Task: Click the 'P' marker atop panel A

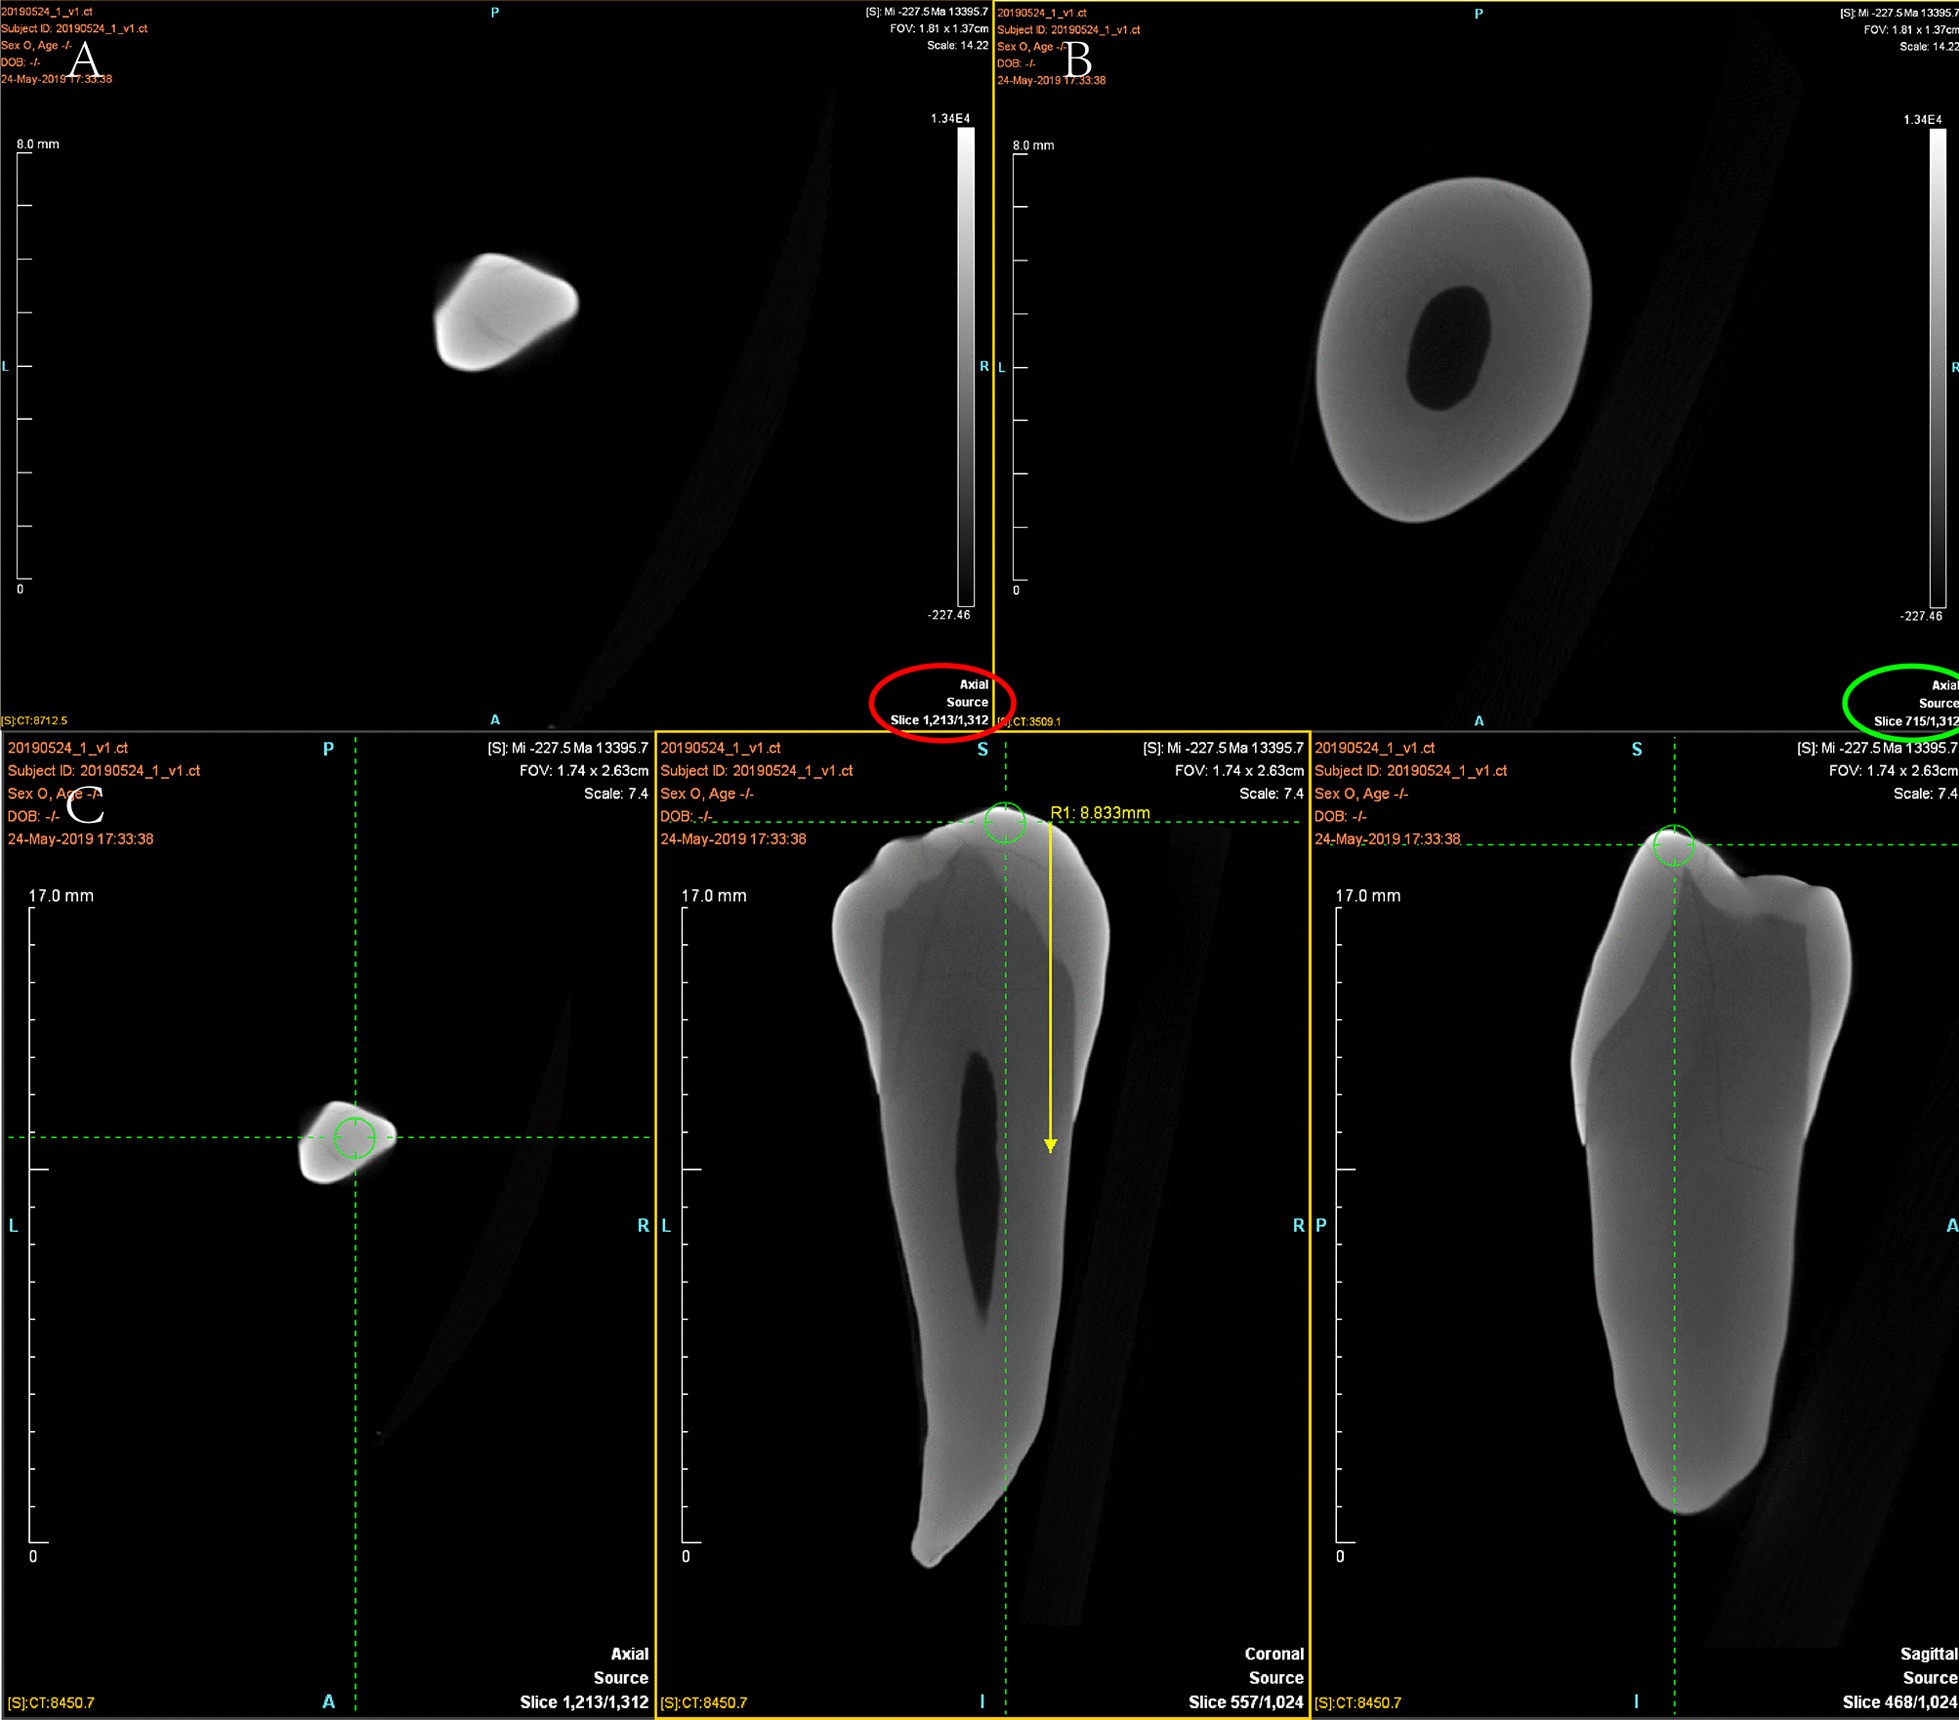Action: click(494, 12)
